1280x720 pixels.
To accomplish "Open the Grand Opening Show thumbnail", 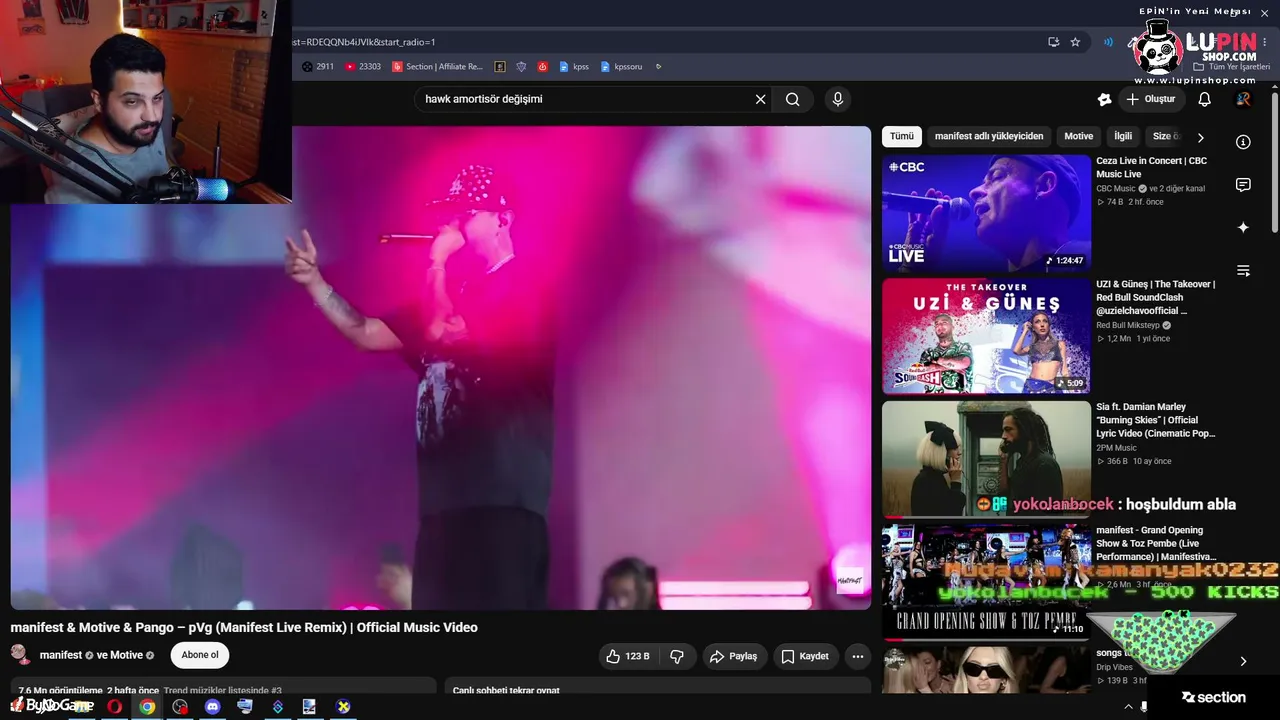I will 986,582.
